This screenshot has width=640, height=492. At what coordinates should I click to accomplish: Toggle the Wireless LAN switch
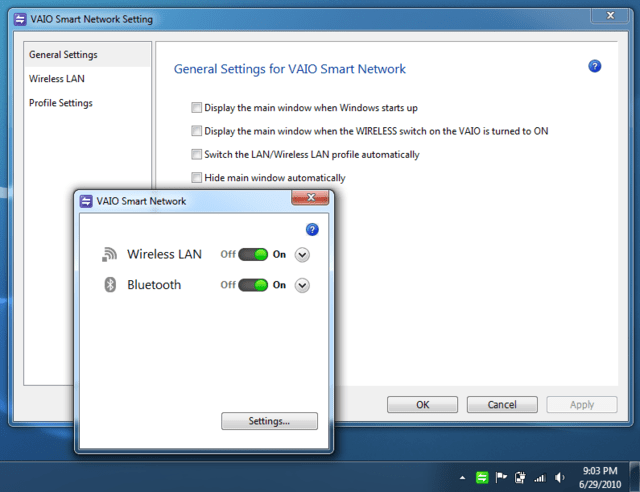pos(253,254)
